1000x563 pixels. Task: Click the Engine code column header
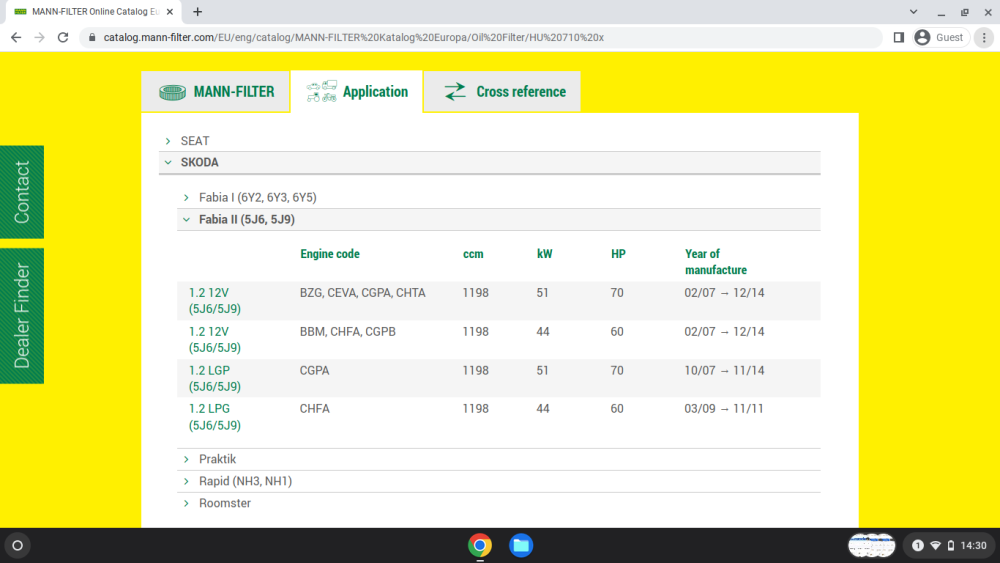click(x=330, y=254)
